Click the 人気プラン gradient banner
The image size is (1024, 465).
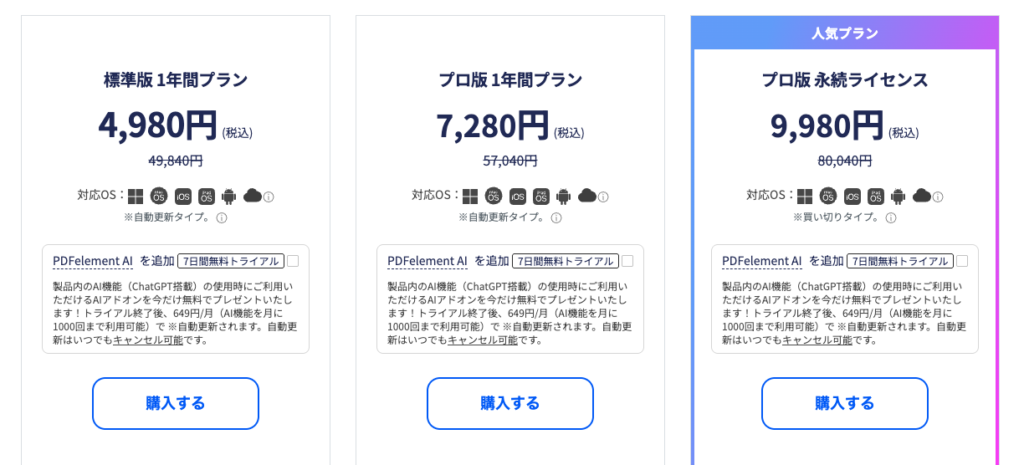coord(845,33)
